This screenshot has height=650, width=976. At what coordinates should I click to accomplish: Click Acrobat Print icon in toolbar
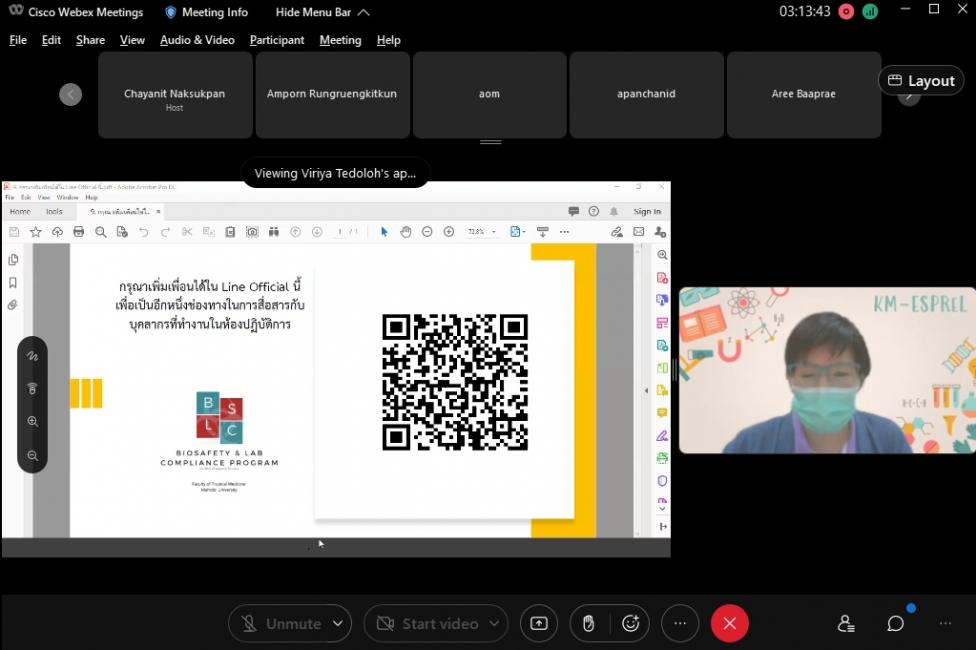[78, 232]
